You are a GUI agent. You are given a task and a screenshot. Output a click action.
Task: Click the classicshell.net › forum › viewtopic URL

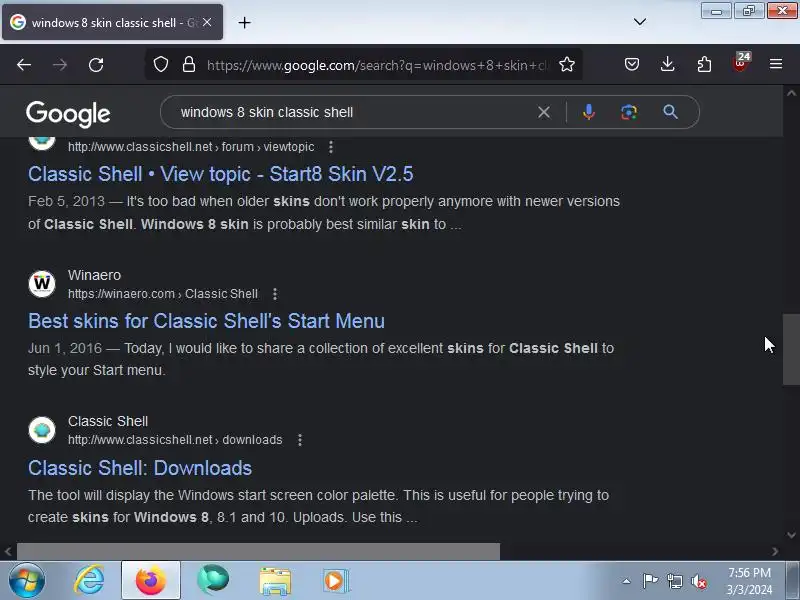point(191,147)
